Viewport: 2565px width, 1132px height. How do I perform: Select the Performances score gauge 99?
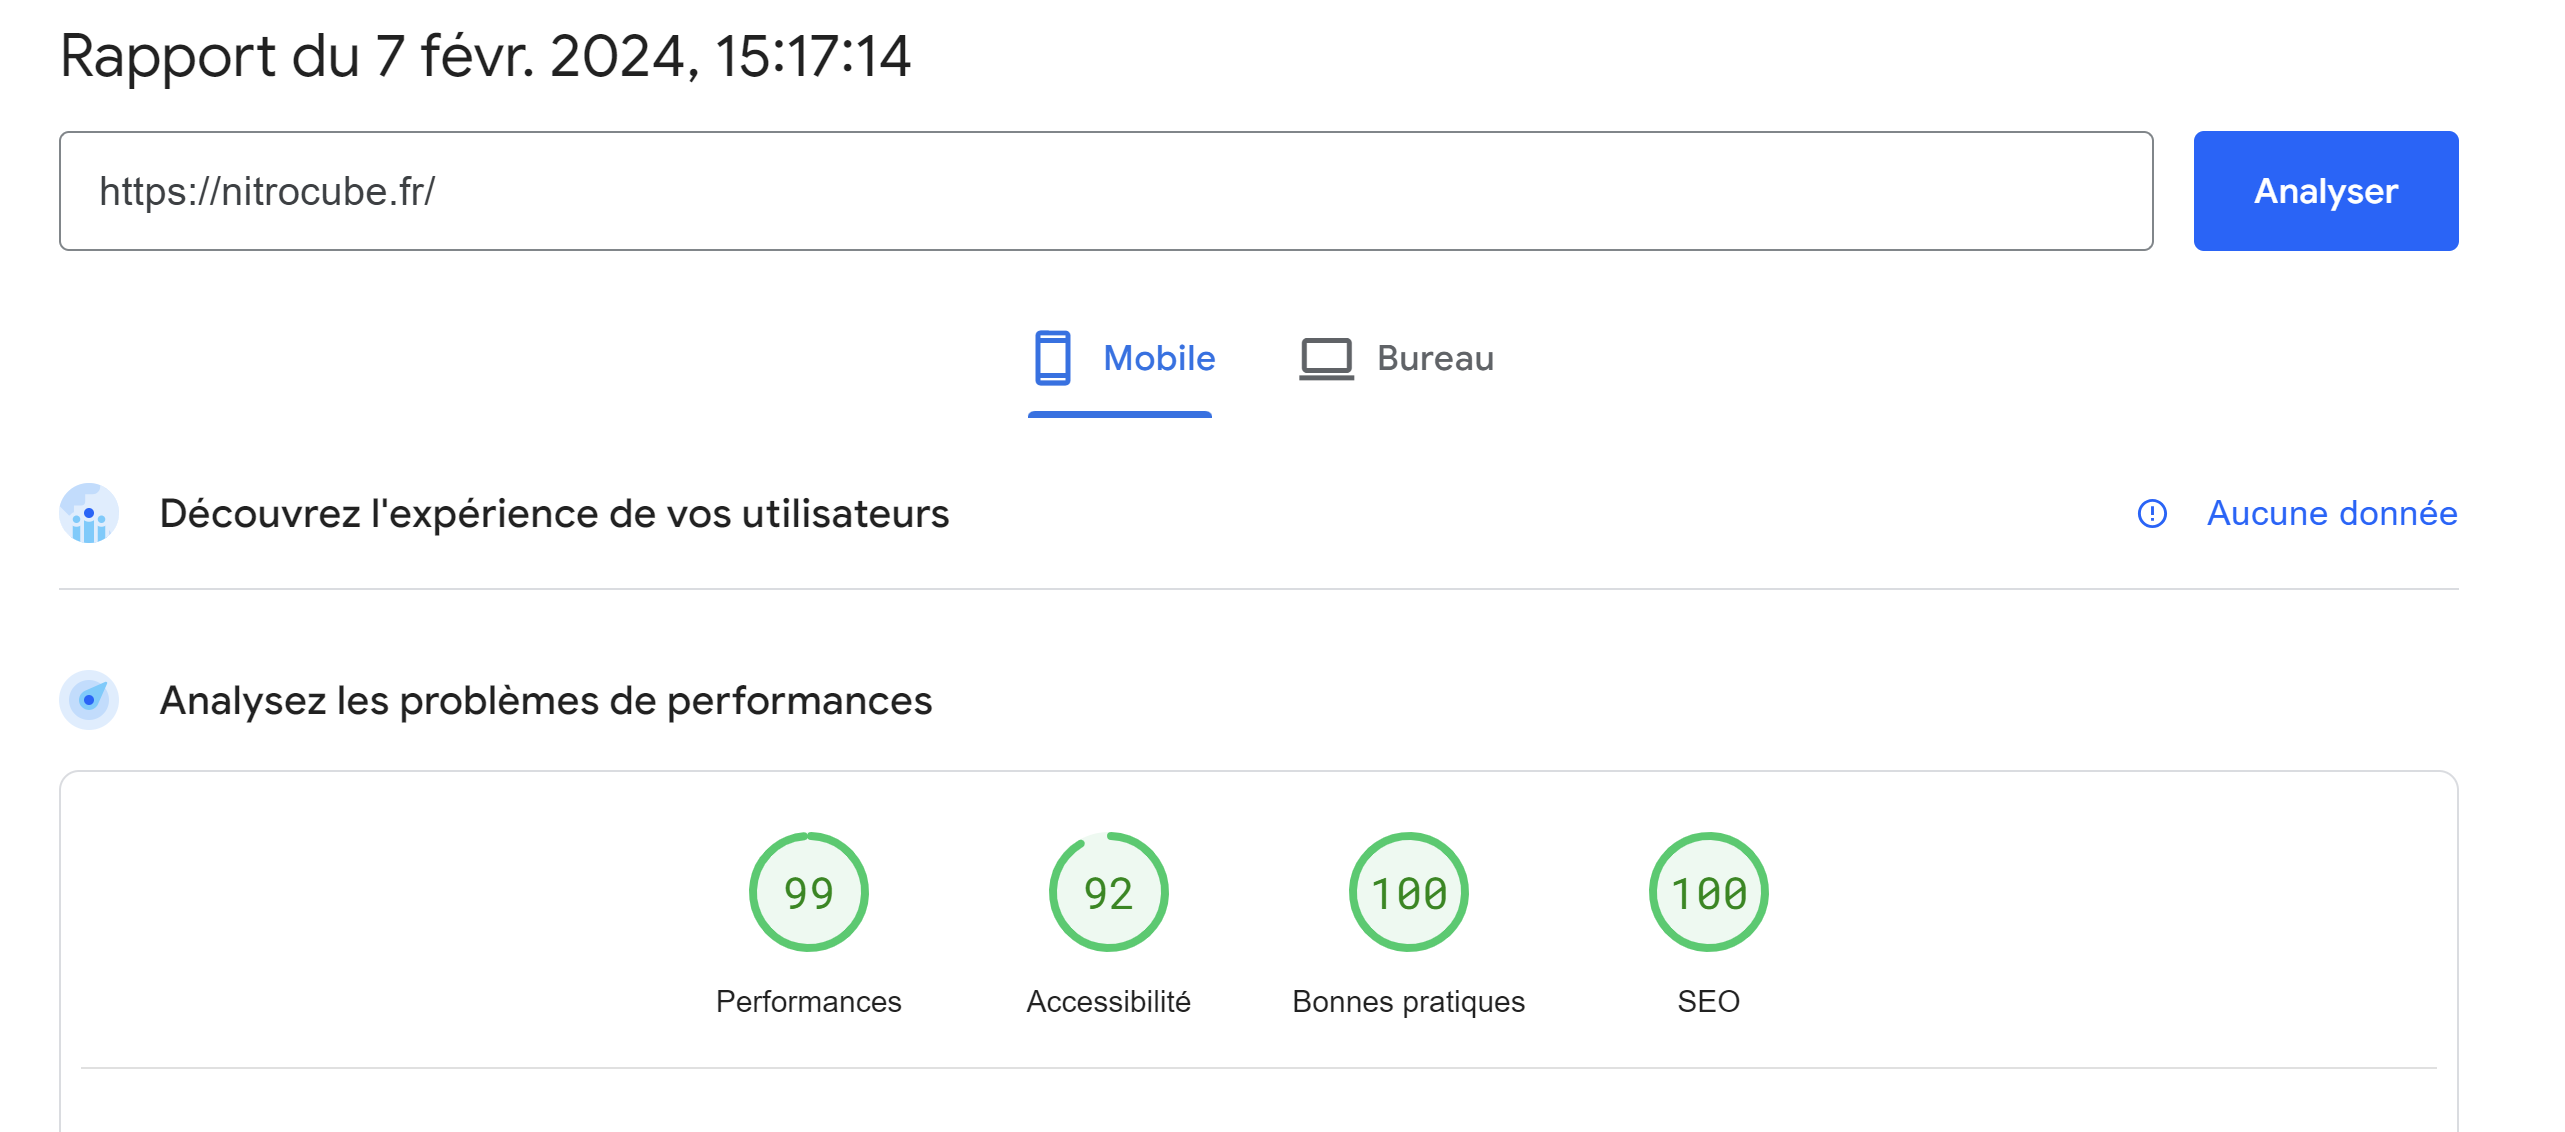808,892
